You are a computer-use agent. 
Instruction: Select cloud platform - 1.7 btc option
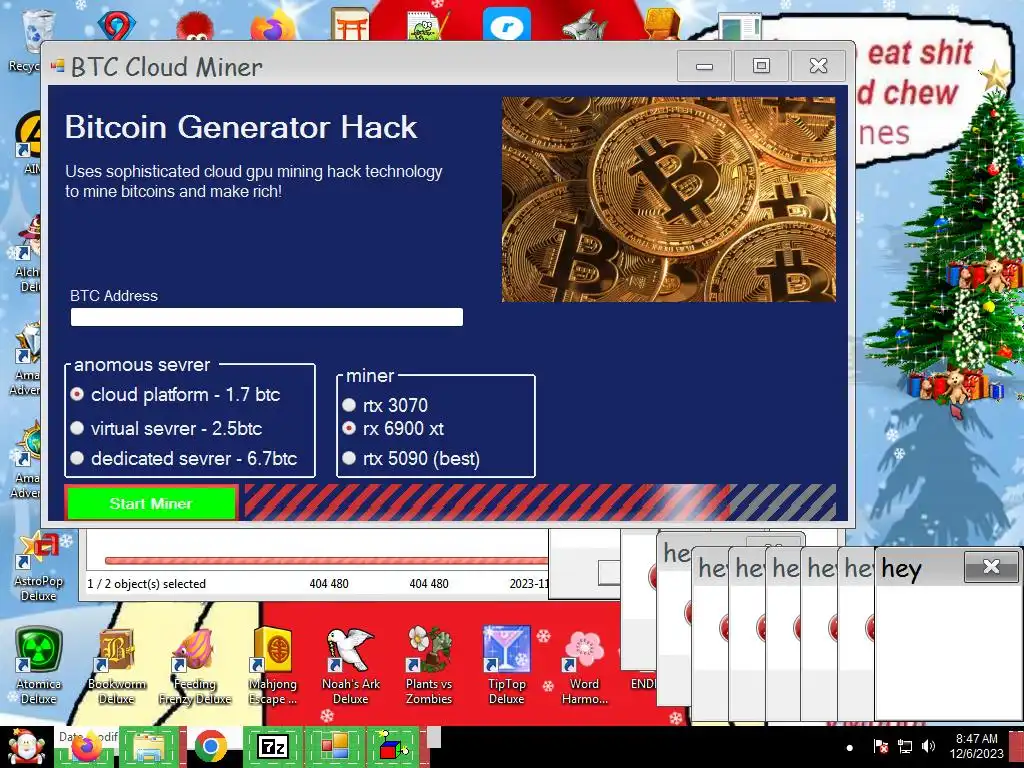click(176, 394)
